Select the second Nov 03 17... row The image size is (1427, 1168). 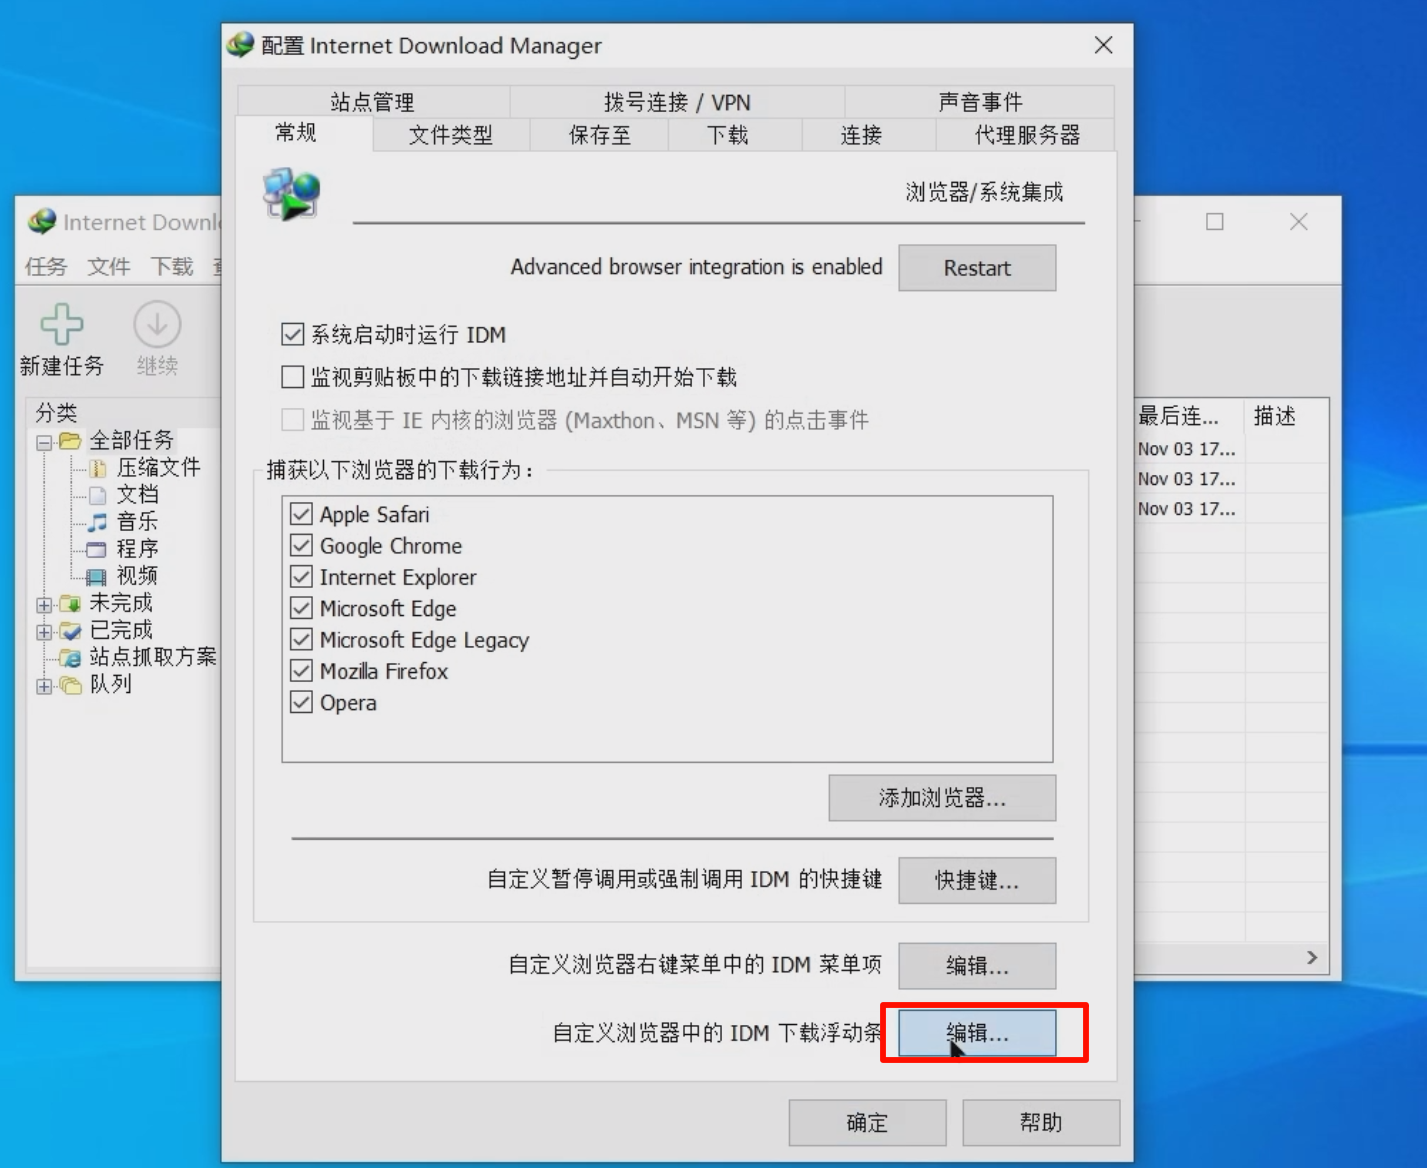pos(1187,479)
